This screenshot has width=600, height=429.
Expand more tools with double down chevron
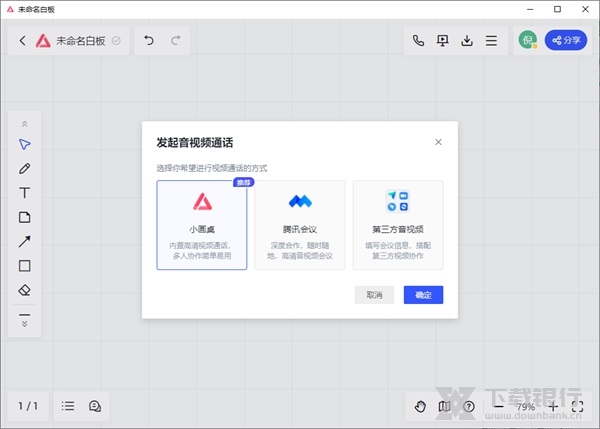pos(24,324)
